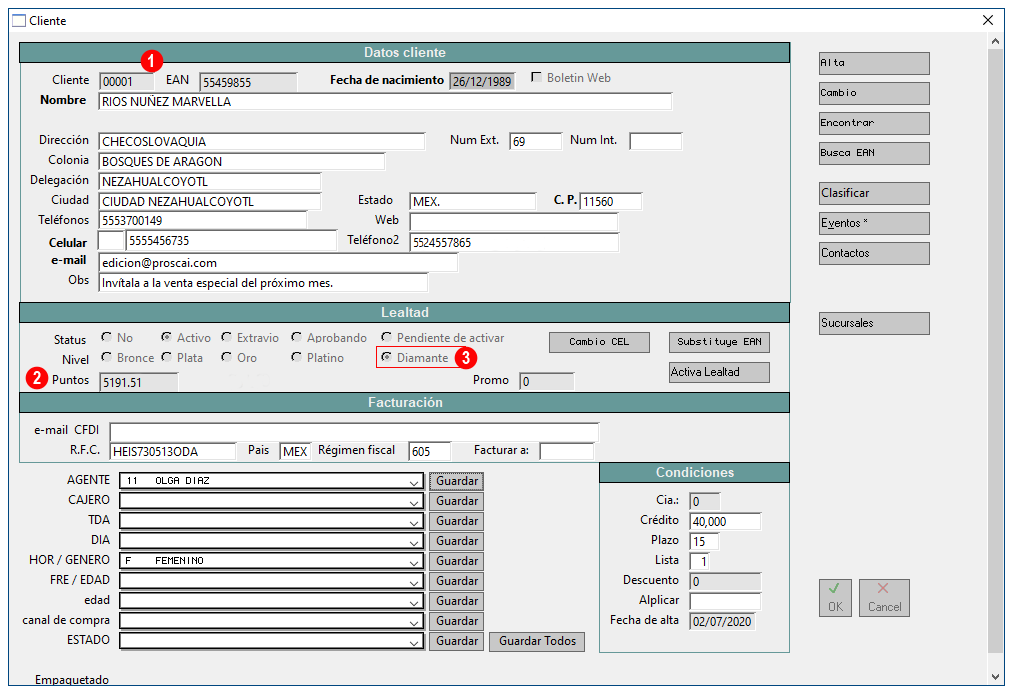The image size is (1012, 695).
Task: Click the Alta button
Action: (x=875, y=63)
